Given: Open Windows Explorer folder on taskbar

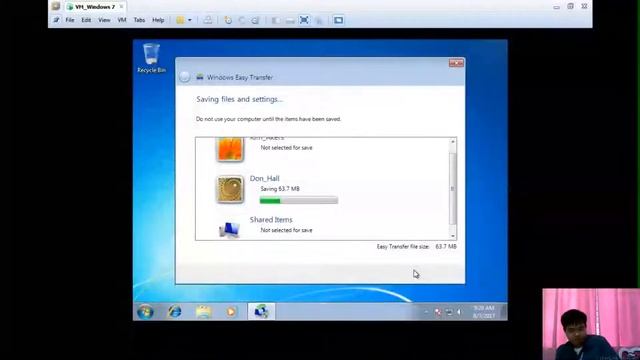Looking at the screenshot, I should [204, 312].
